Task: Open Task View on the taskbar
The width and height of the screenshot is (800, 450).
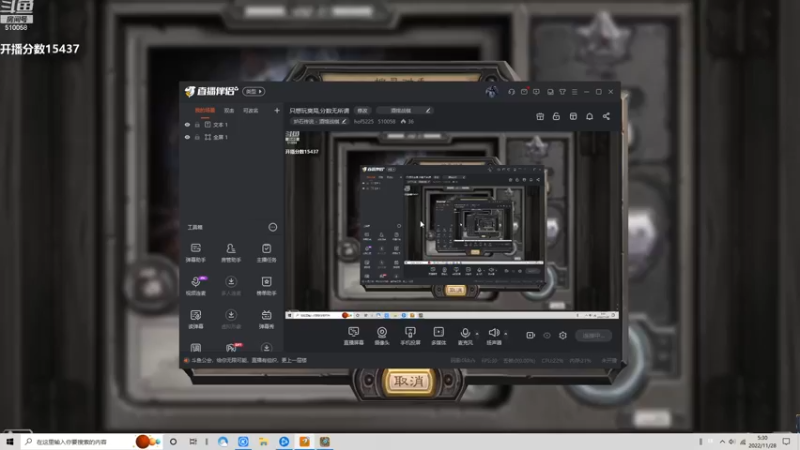Action: (193, 442)
